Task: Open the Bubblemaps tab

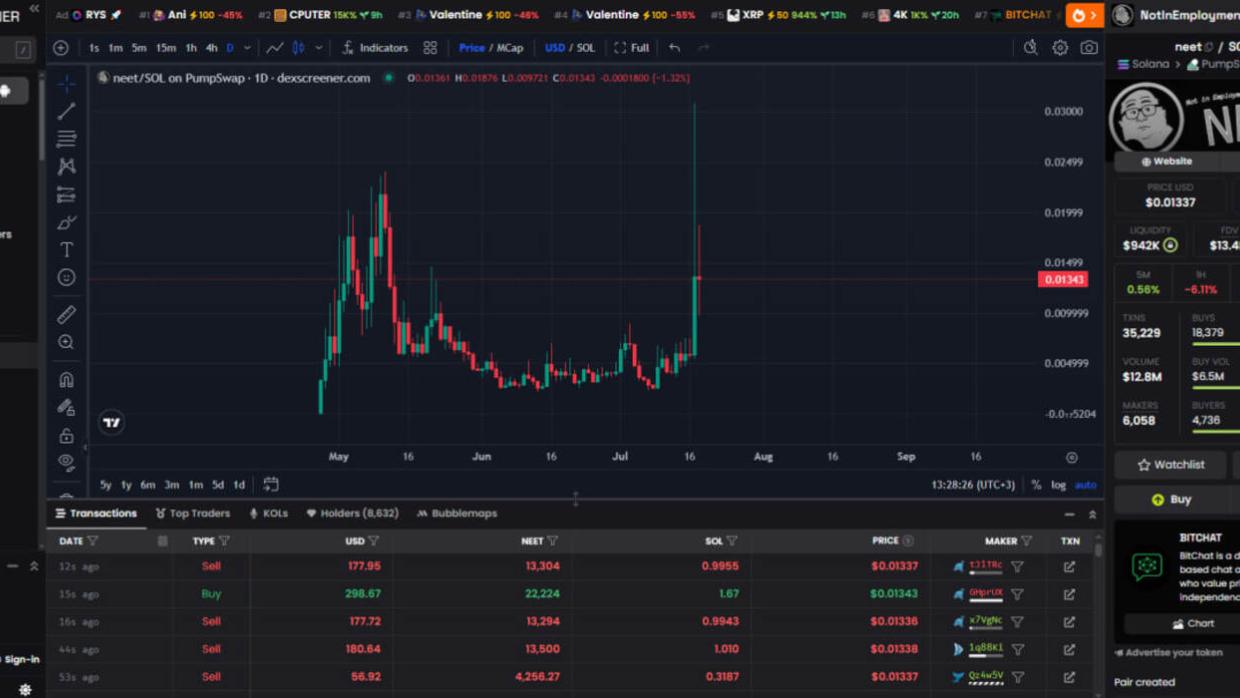Action: (456, 513)
